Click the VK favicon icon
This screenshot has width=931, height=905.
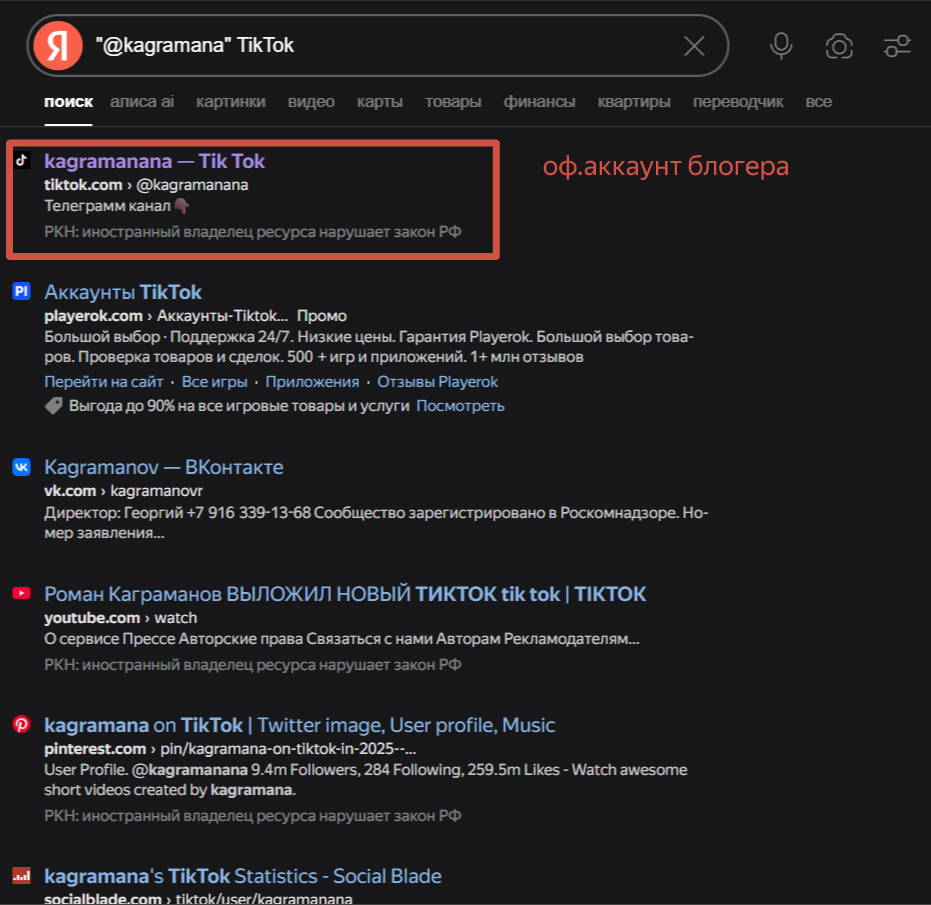click(x=22, y=467)
